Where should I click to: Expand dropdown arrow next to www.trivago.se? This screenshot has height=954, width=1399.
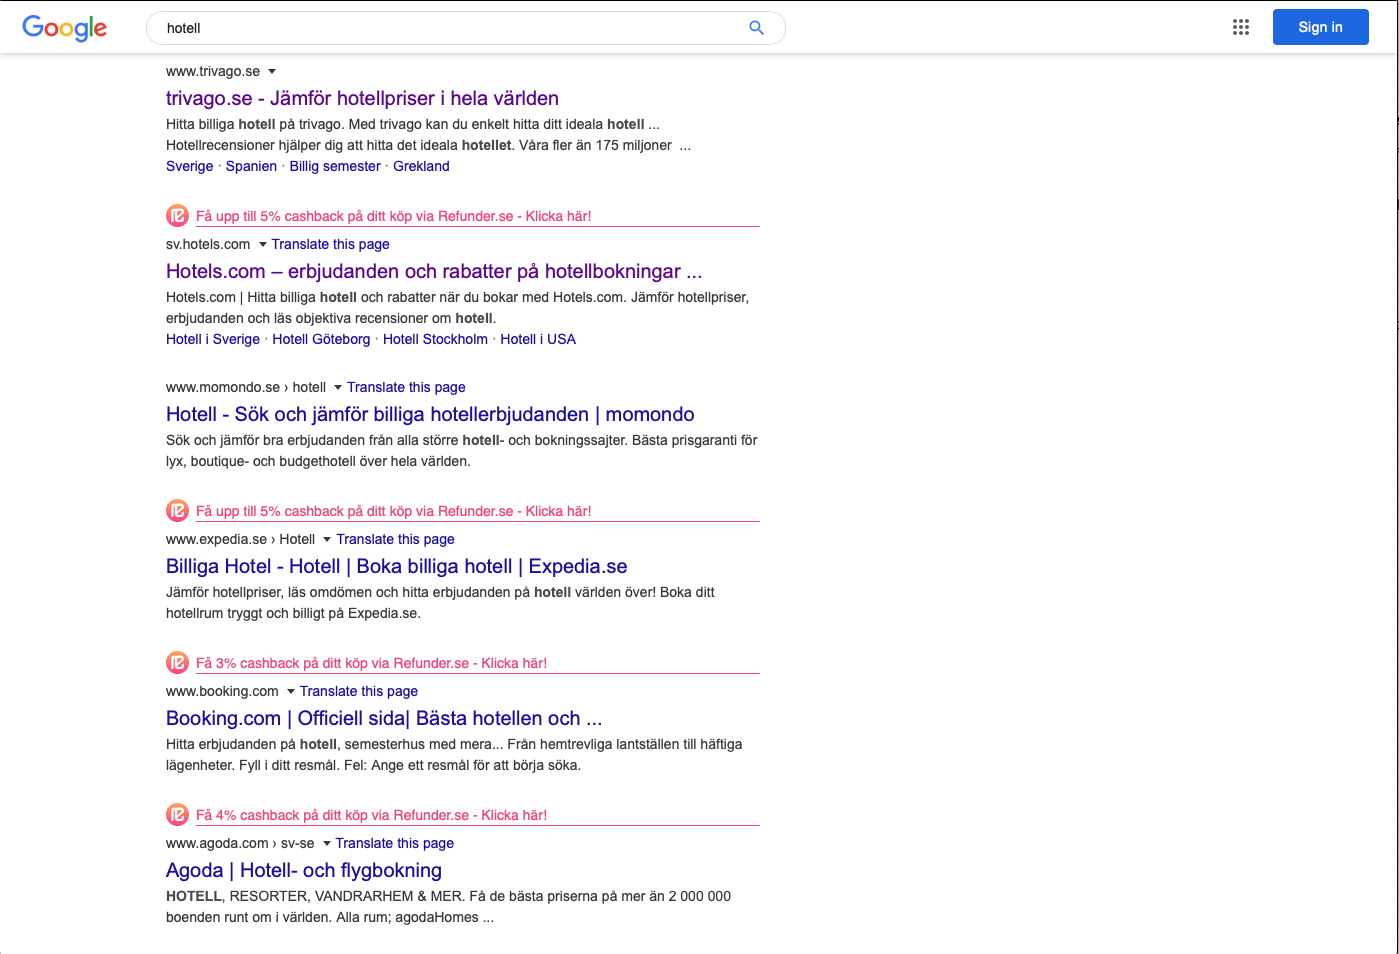[x=272, y=72]
